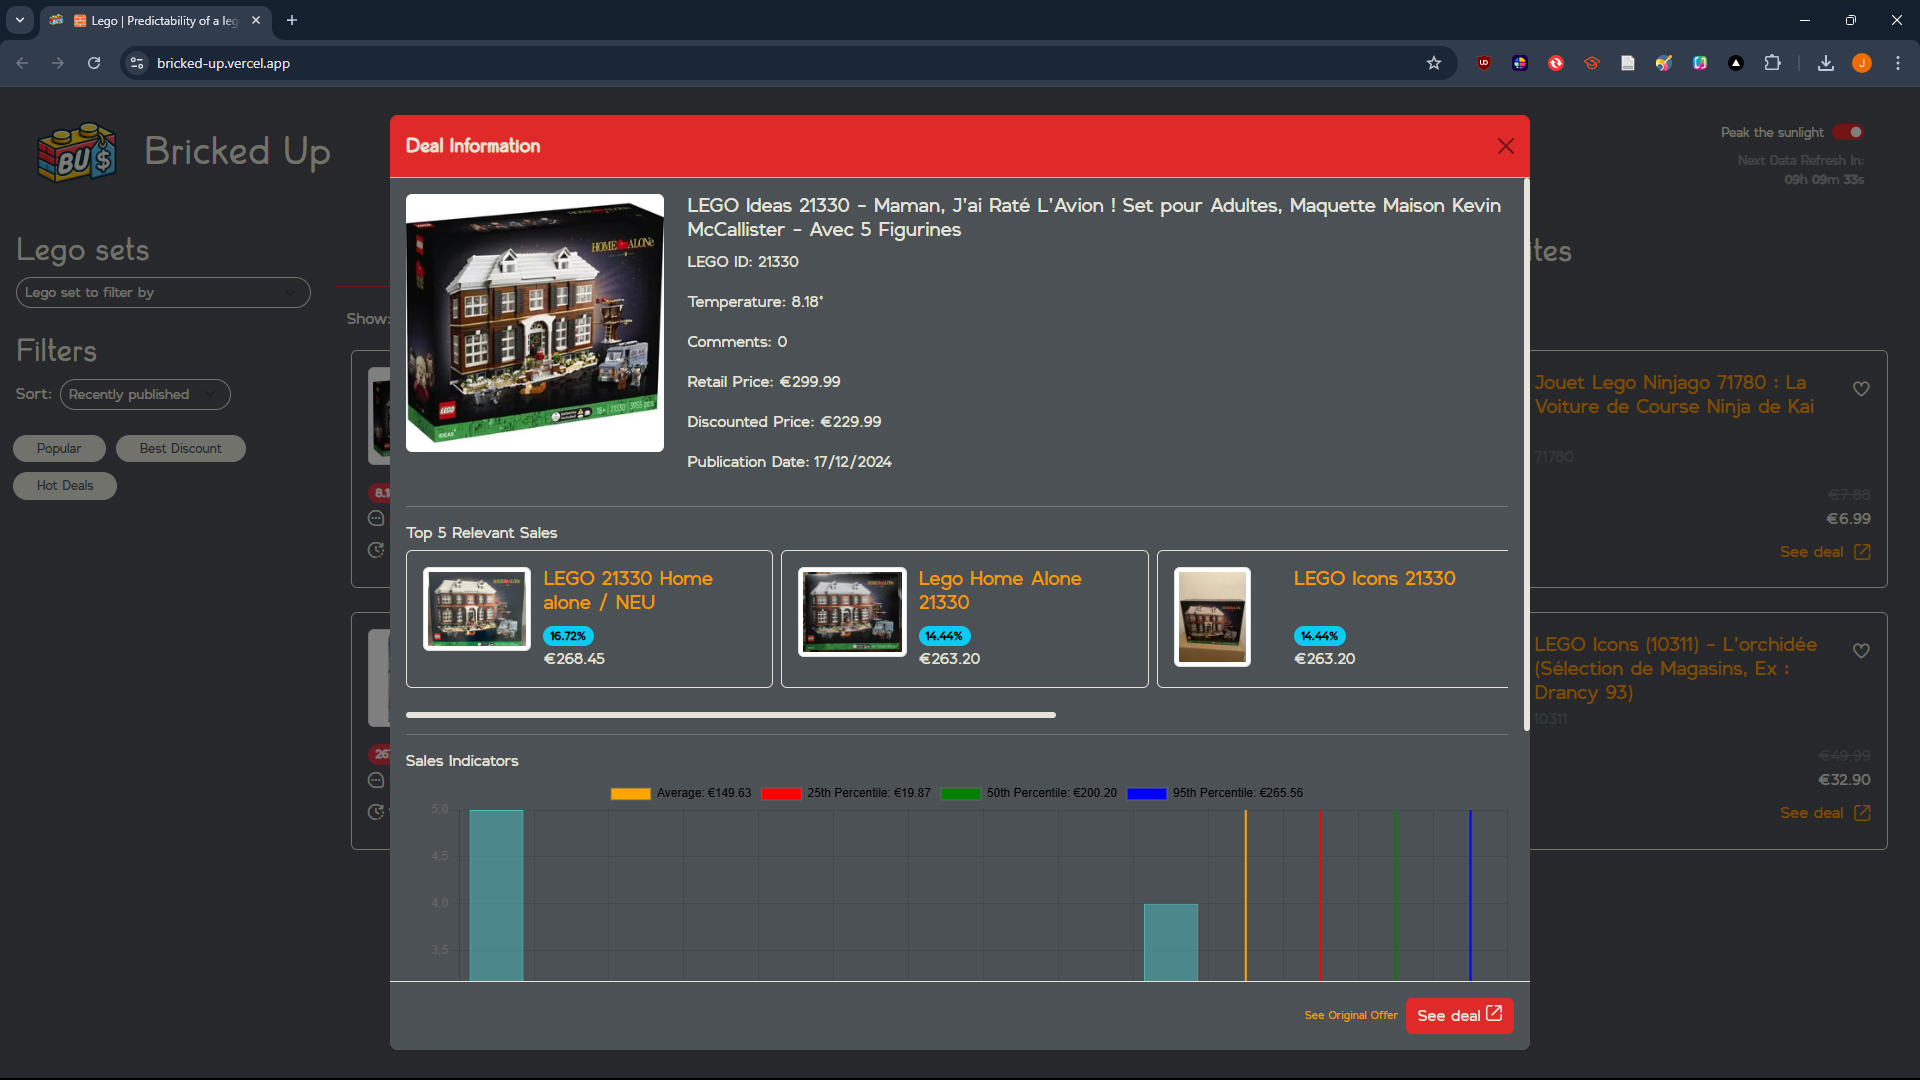Expand the Recently published sort dropdown
1920x1080 pixels.
point(145,394)
